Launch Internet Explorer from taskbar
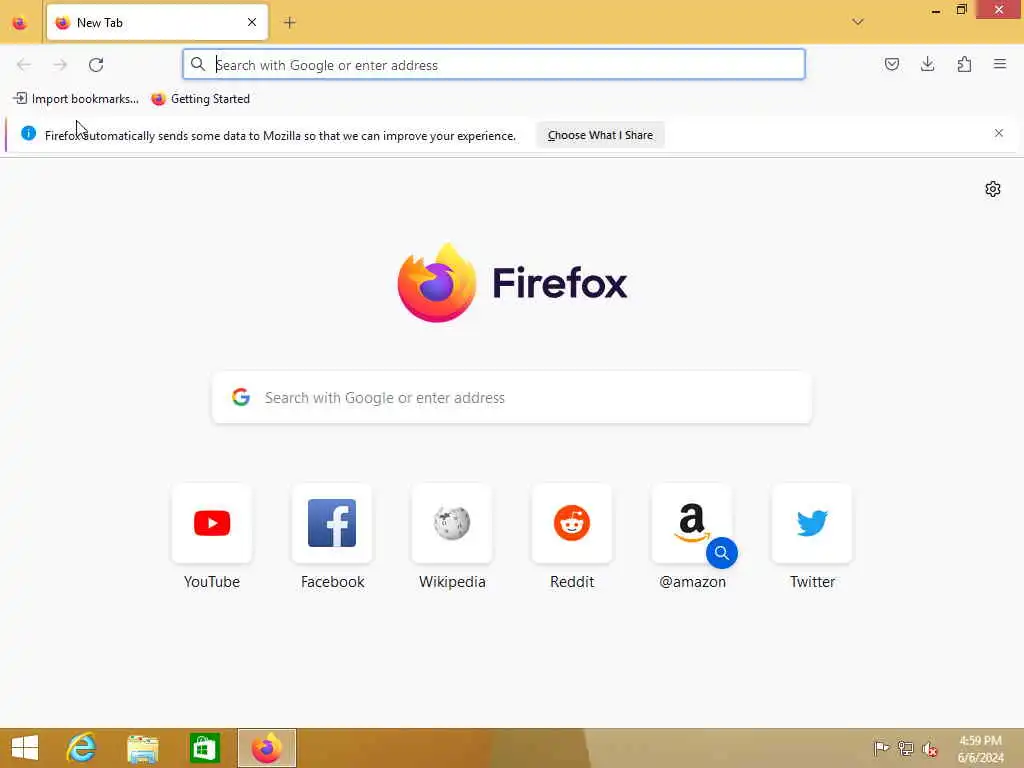This screenshot has width=1024, height=768. 82,748
